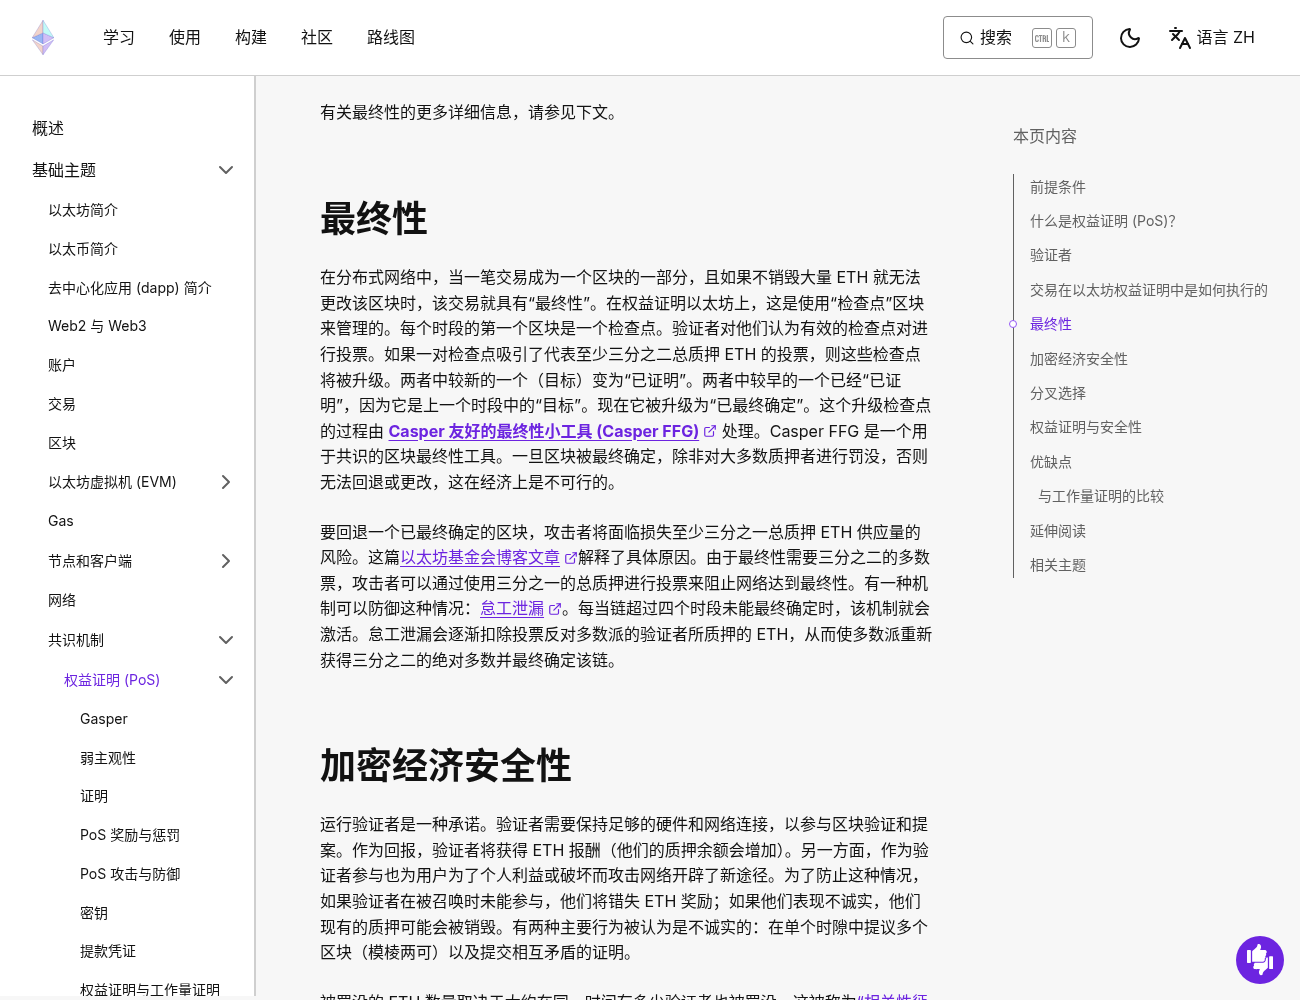Expand the 节点和客户端 chevron

click(x=226, y=561)
